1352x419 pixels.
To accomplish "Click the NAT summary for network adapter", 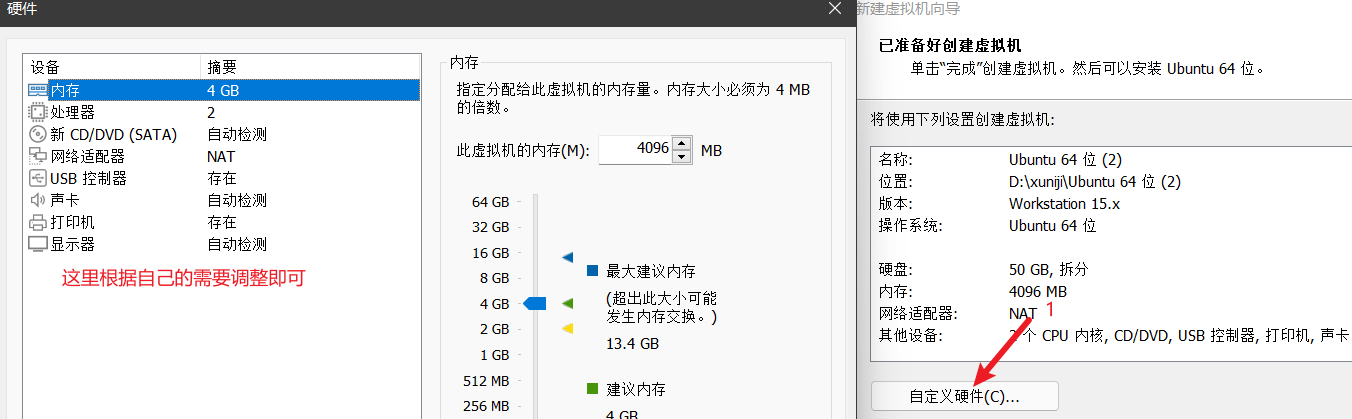I will click(221, 156).
